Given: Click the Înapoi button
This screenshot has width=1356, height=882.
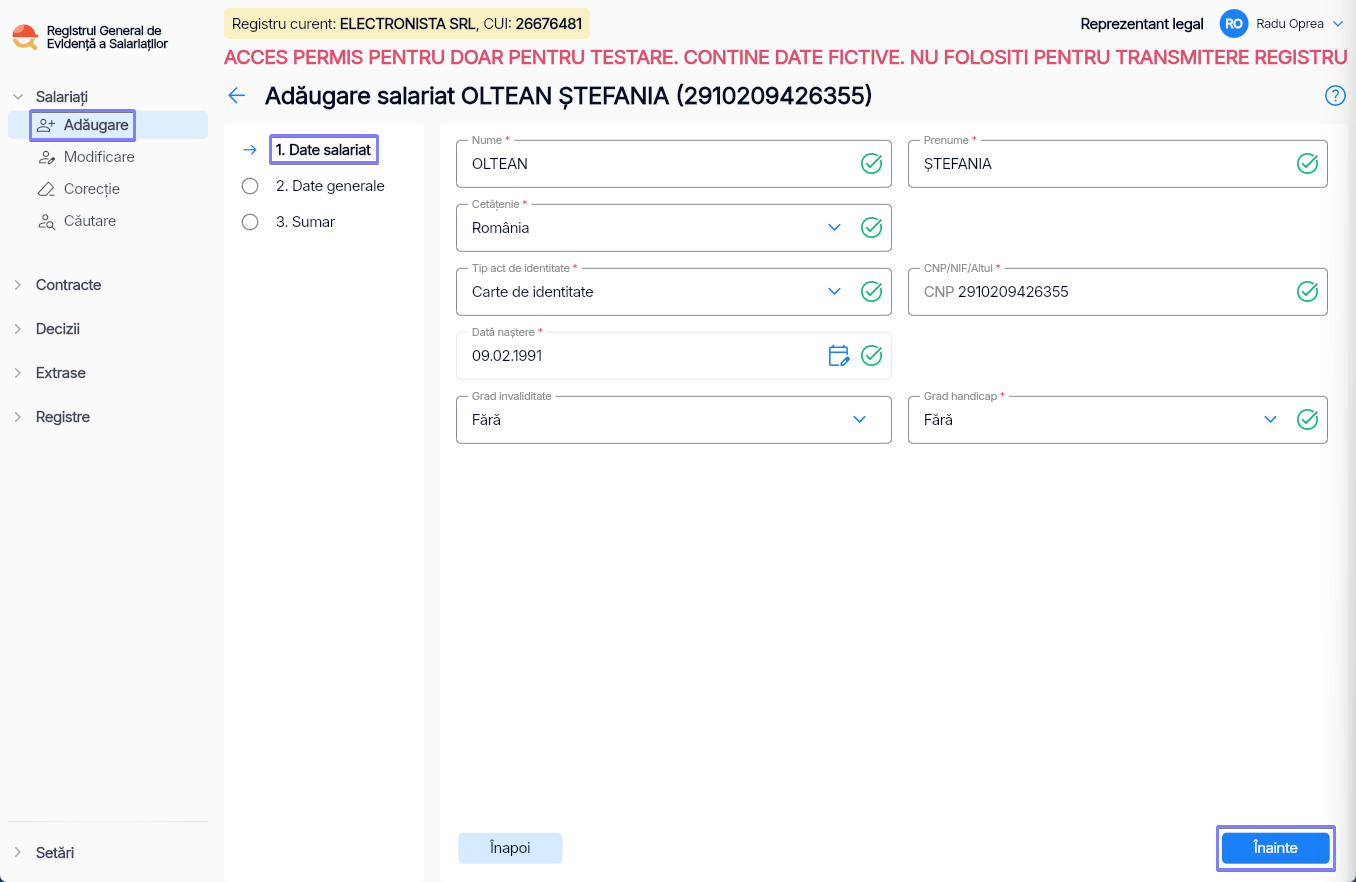Looking at the screenshot, I should (x=510, y=848).
